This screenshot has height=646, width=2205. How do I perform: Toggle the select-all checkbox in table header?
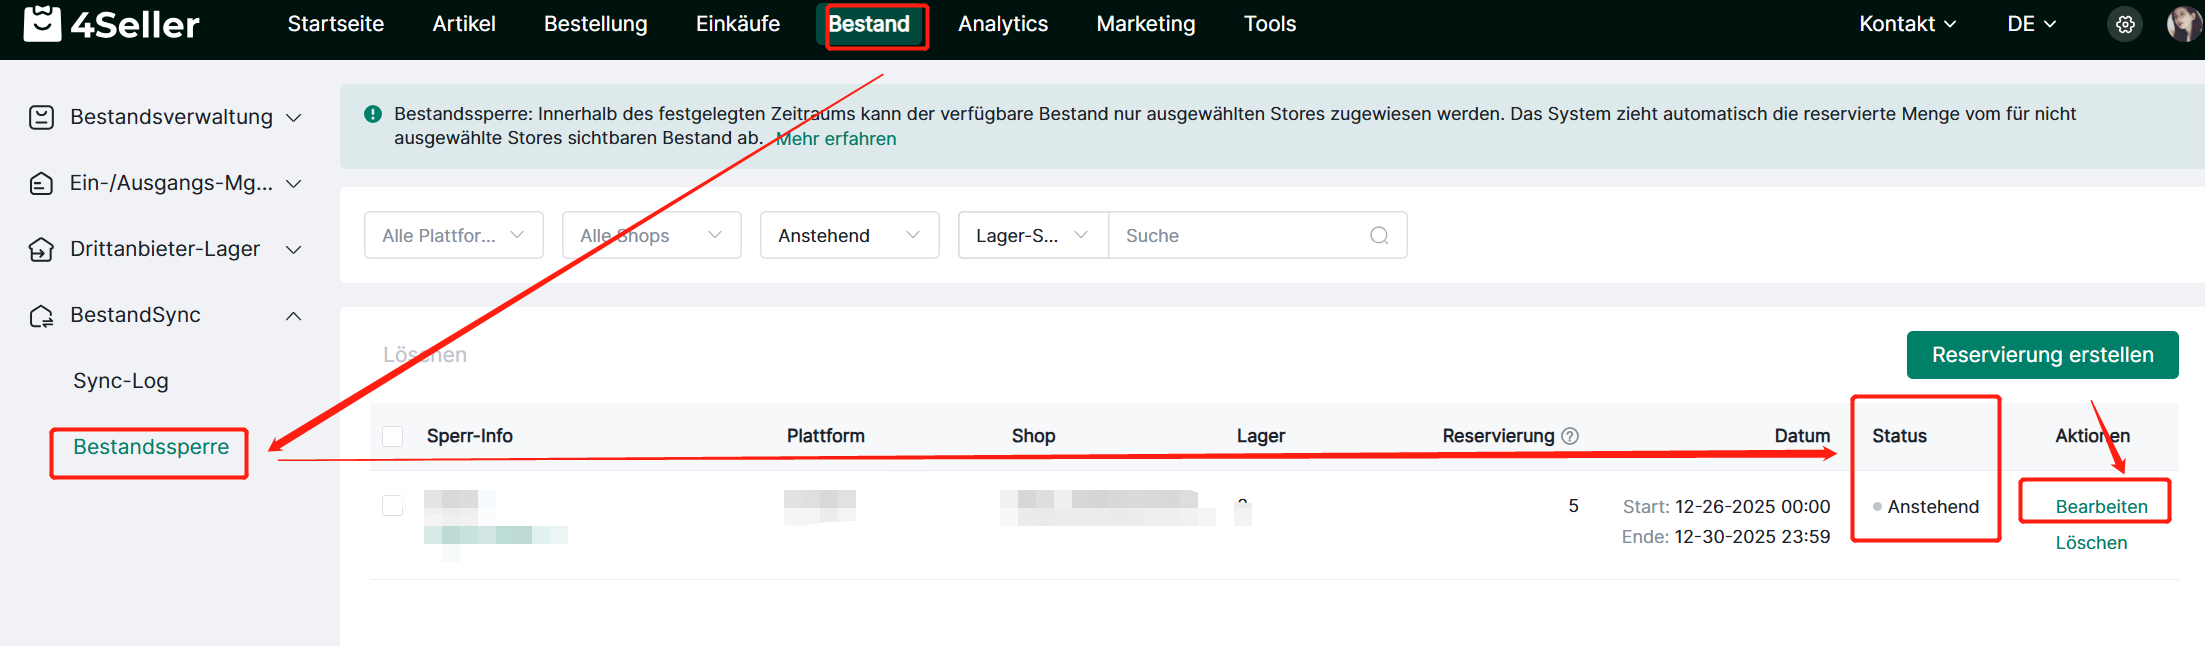(393, 436)
